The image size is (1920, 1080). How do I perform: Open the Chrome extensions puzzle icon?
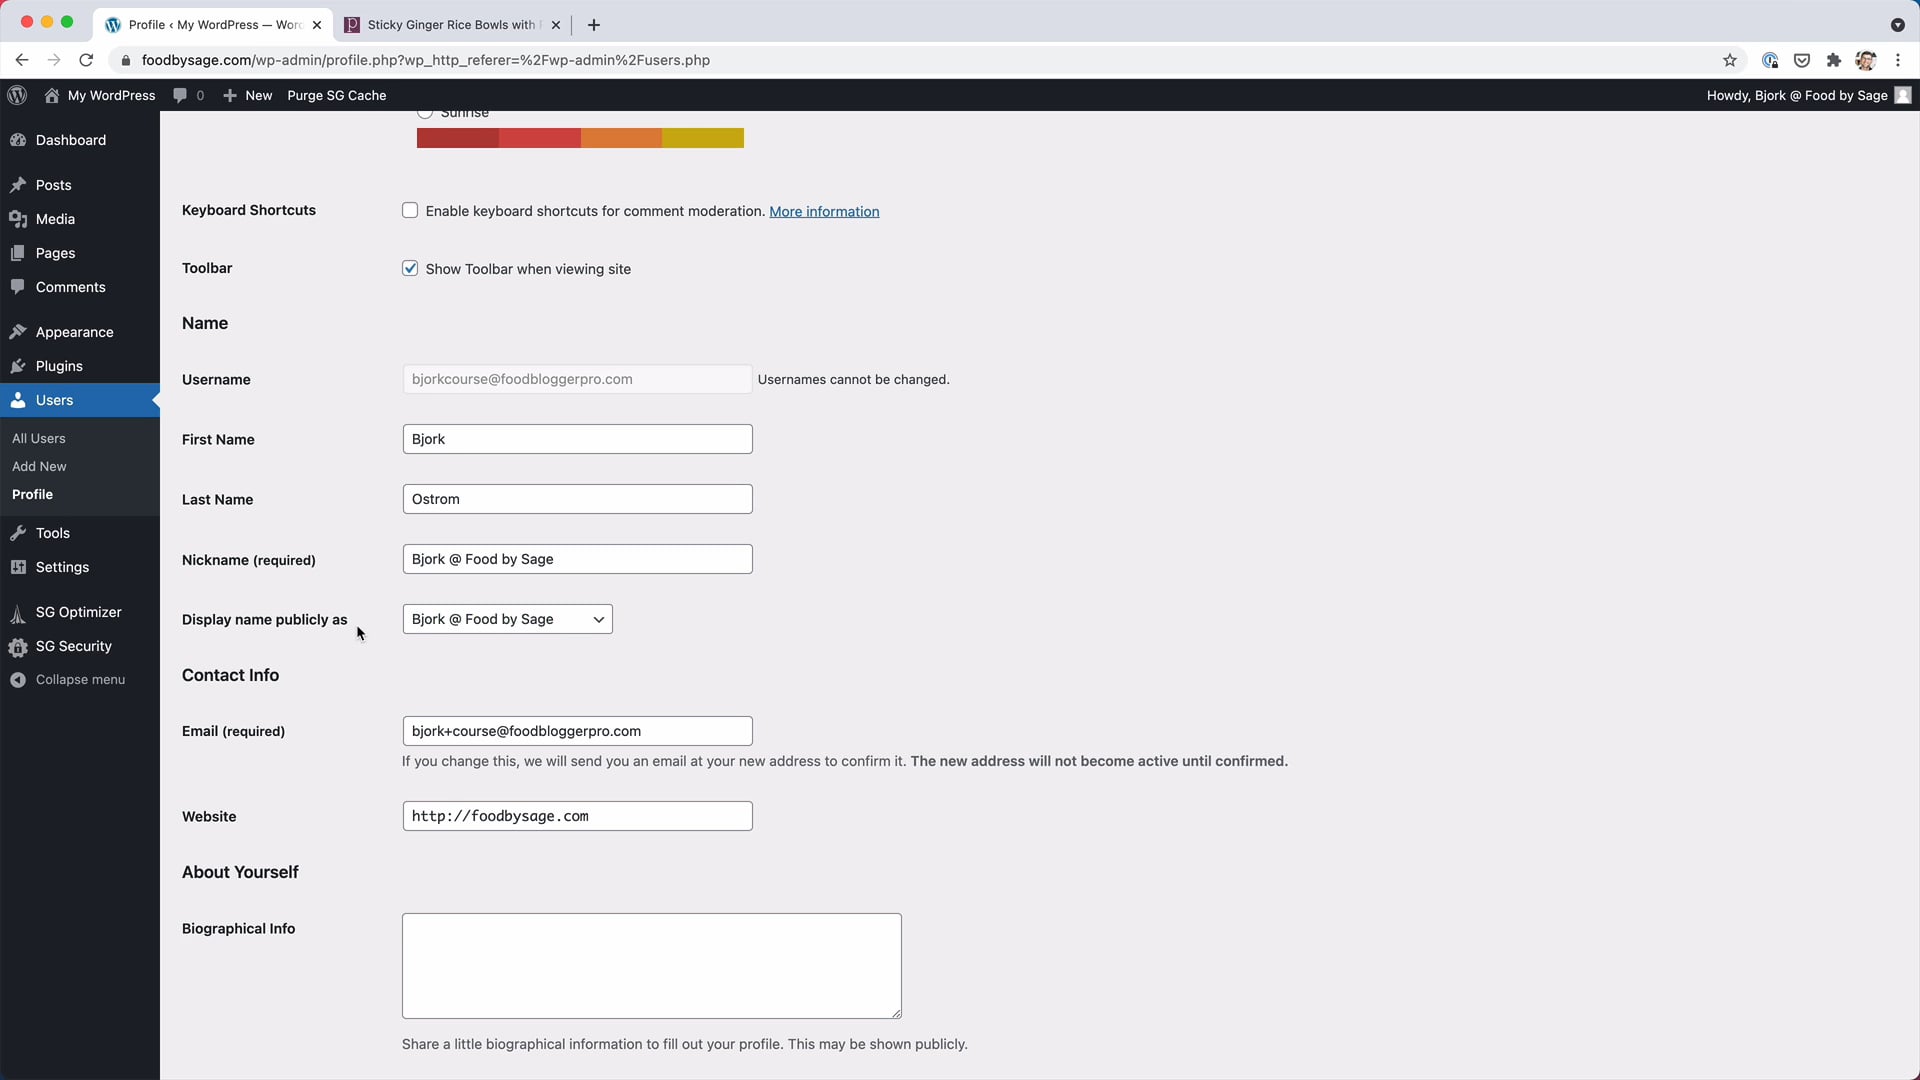click(x=1833, y=60)
